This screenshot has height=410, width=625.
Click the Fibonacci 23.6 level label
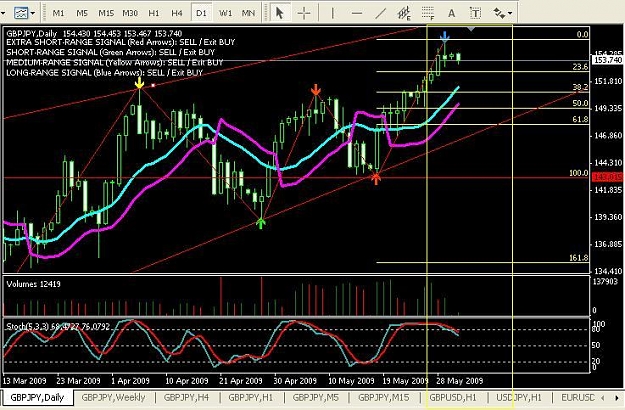[580, 67]
